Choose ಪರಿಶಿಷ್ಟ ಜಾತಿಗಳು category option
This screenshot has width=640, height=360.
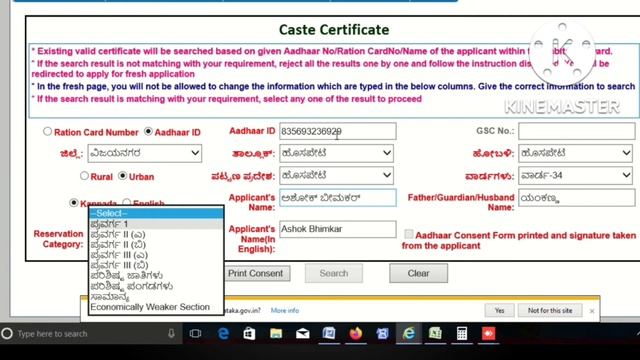(156, 276)
